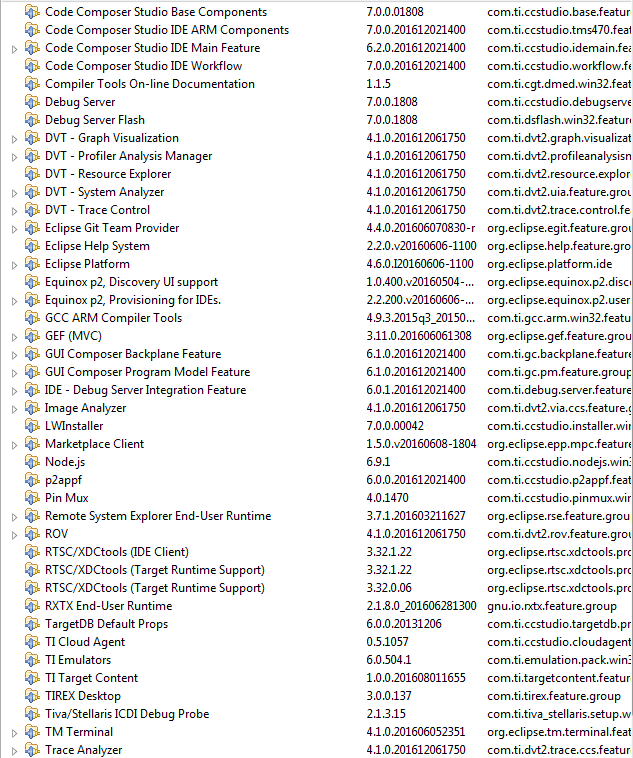The width and height of the screenshot is (633, 758).
Task: Click the gnu.io.rxtx.feature.group ID
Action: coord(552,606)
